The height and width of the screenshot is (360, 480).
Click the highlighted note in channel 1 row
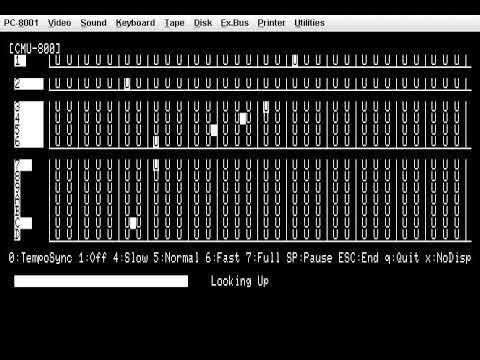(295, 60)
